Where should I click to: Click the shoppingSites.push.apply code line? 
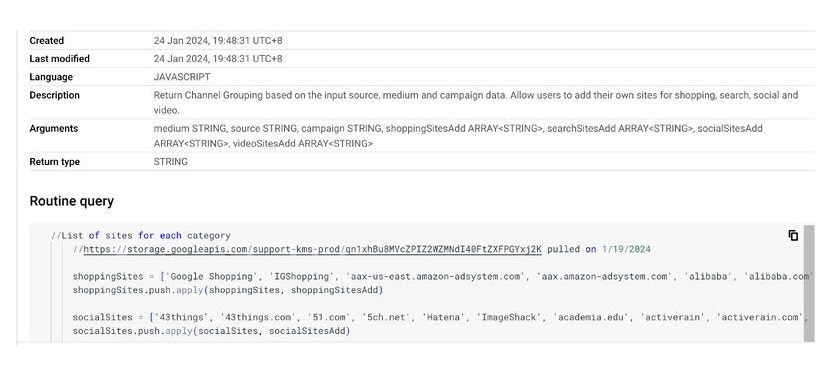pyautogui.click(x=228, y=290)
